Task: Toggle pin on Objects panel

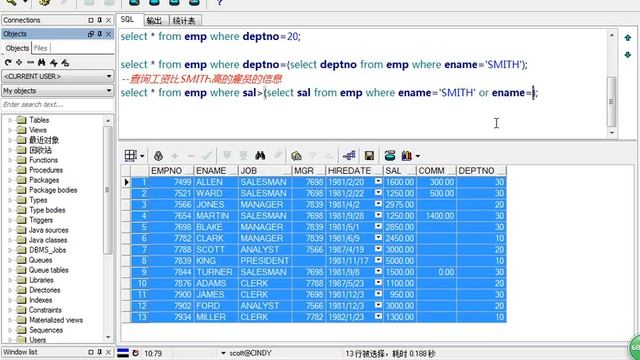Action: click(x=100, y=34)
